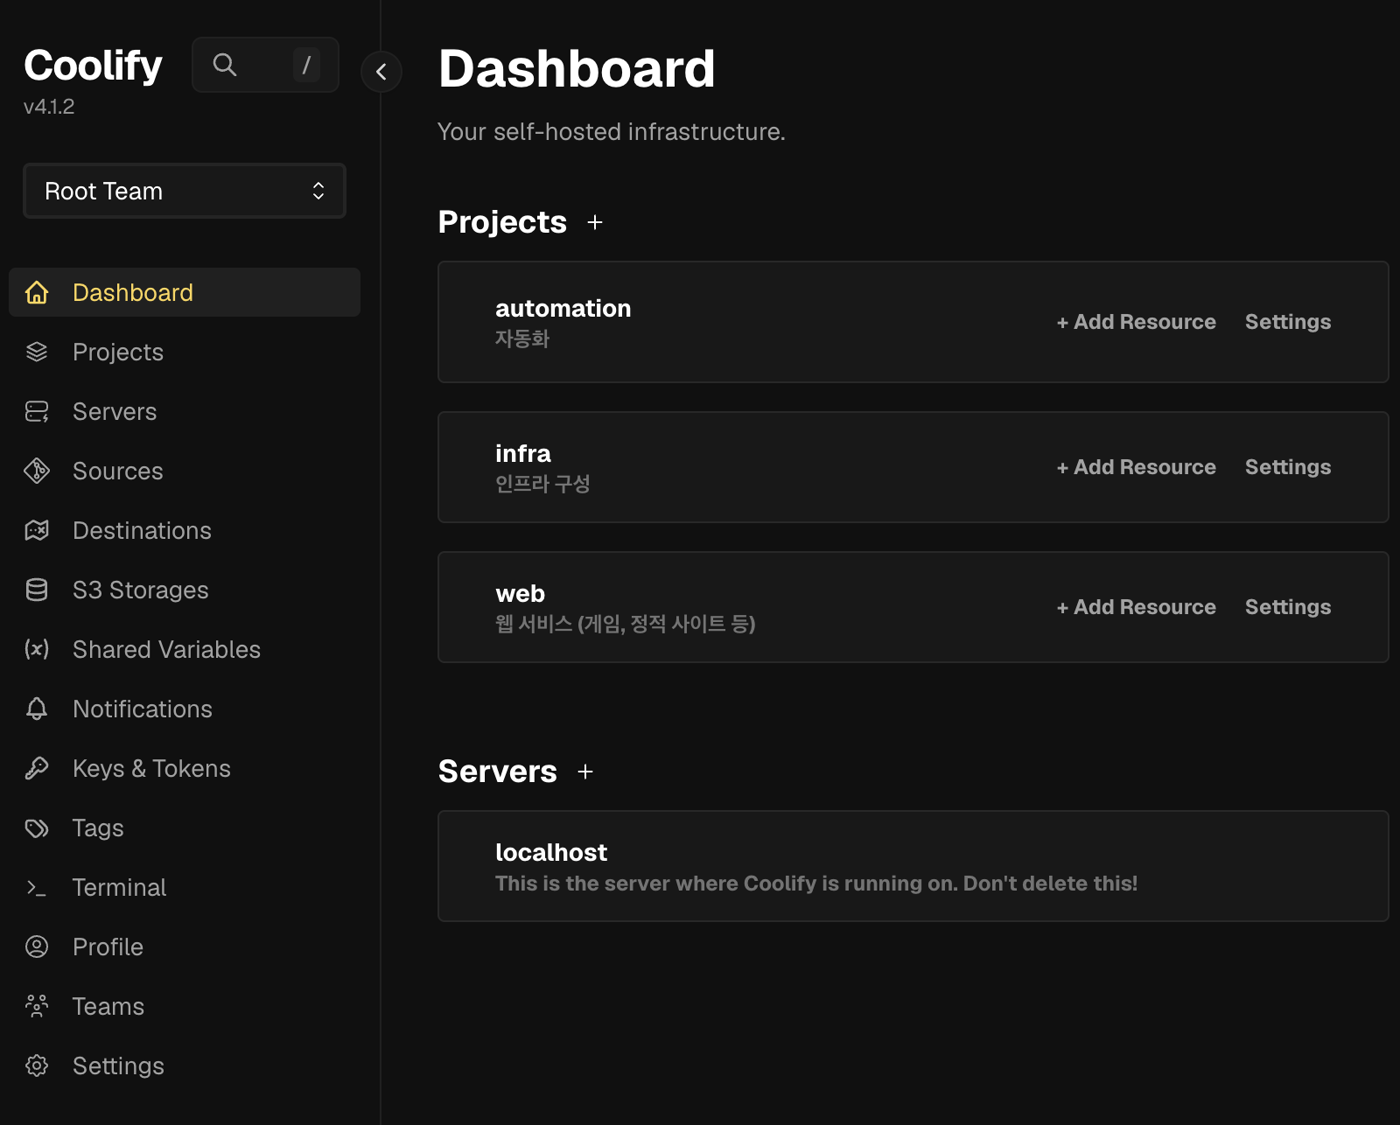
Task: Click the Tags label icon
Action: (37, 828)
